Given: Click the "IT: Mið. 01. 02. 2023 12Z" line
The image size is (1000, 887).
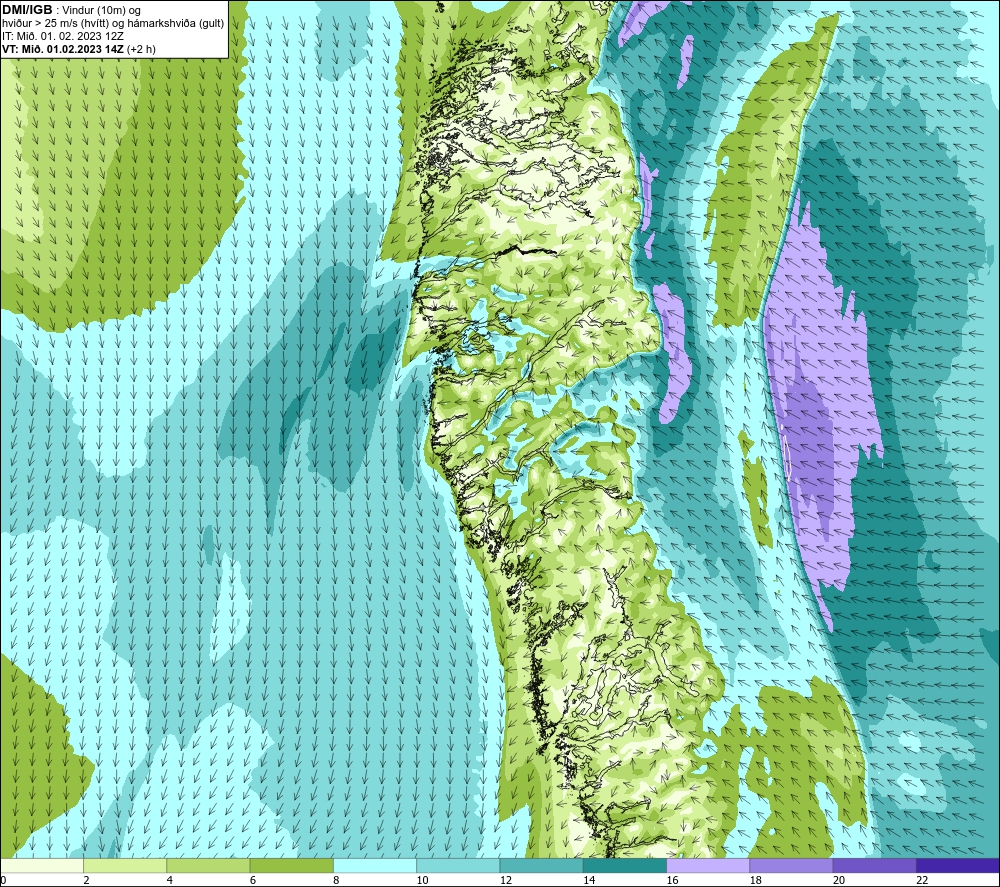Looking at the screenshot, I should 62,36.
